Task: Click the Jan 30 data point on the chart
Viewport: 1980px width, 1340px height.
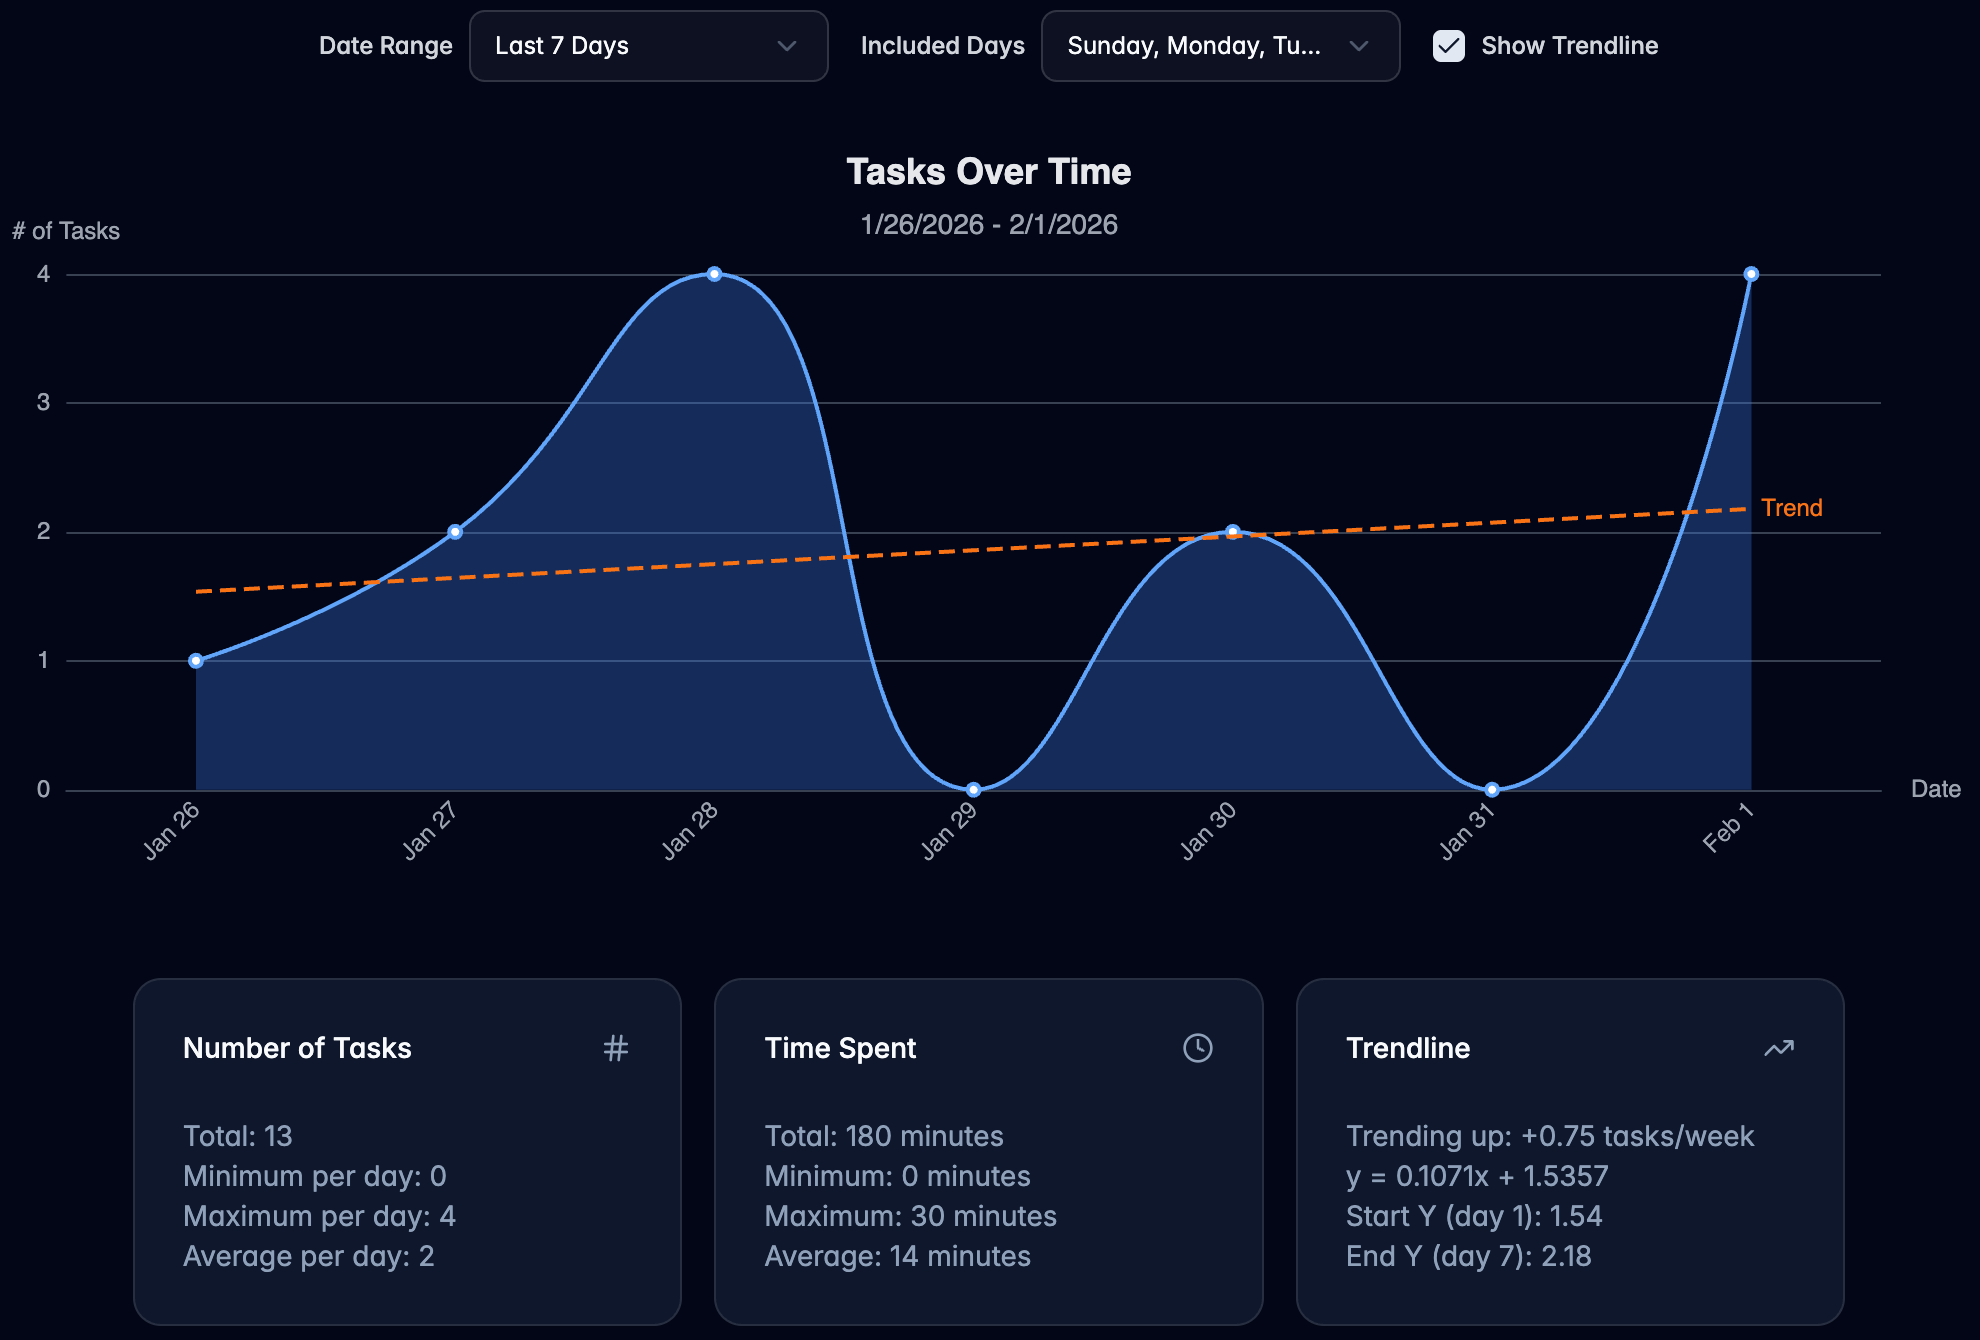Action: [x=1232, y=531]
